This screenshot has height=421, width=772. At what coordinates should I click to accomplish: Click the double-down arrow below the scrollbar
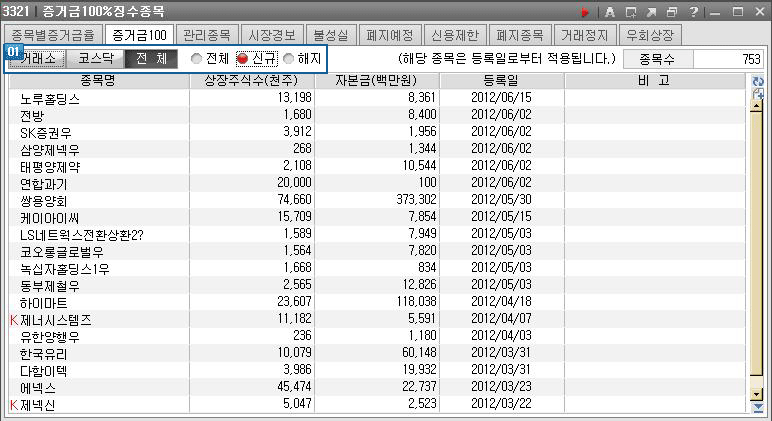[758, 407]
